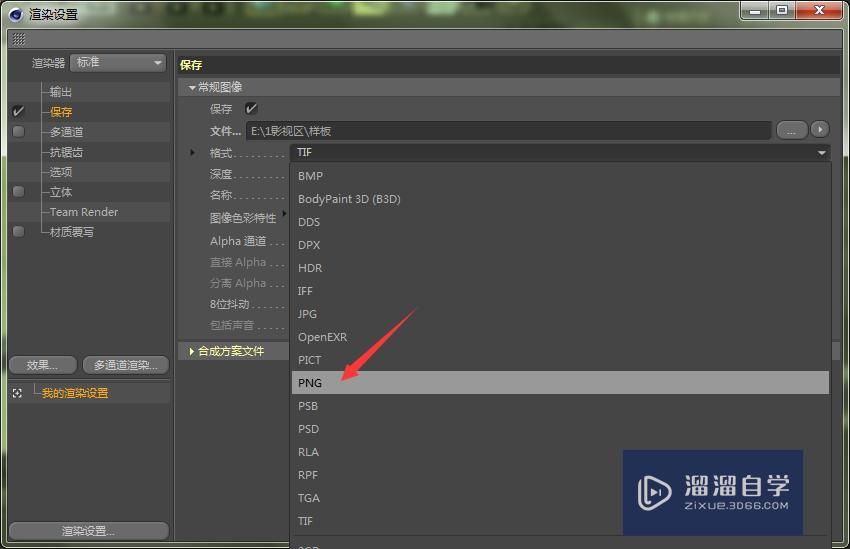This screenshot has height=549, width=850.
Task: Click the target icon beside 我的渲染设置
Action: 17,393
